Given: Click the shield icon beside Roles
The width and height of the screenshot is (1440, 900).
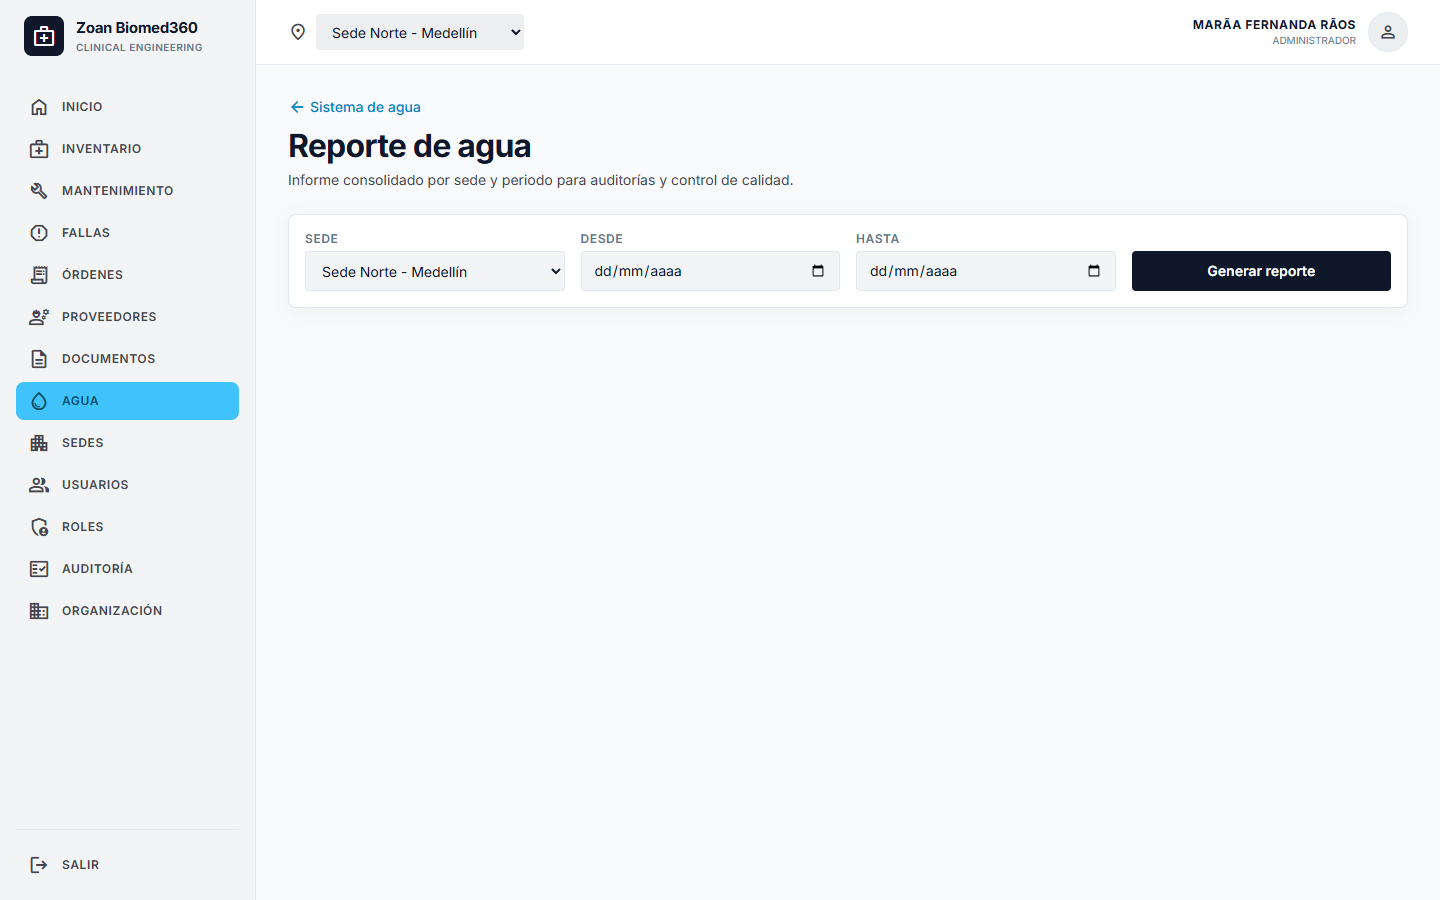Looking at the screenshot, I should pyautogui.click(x=39, y=527).
